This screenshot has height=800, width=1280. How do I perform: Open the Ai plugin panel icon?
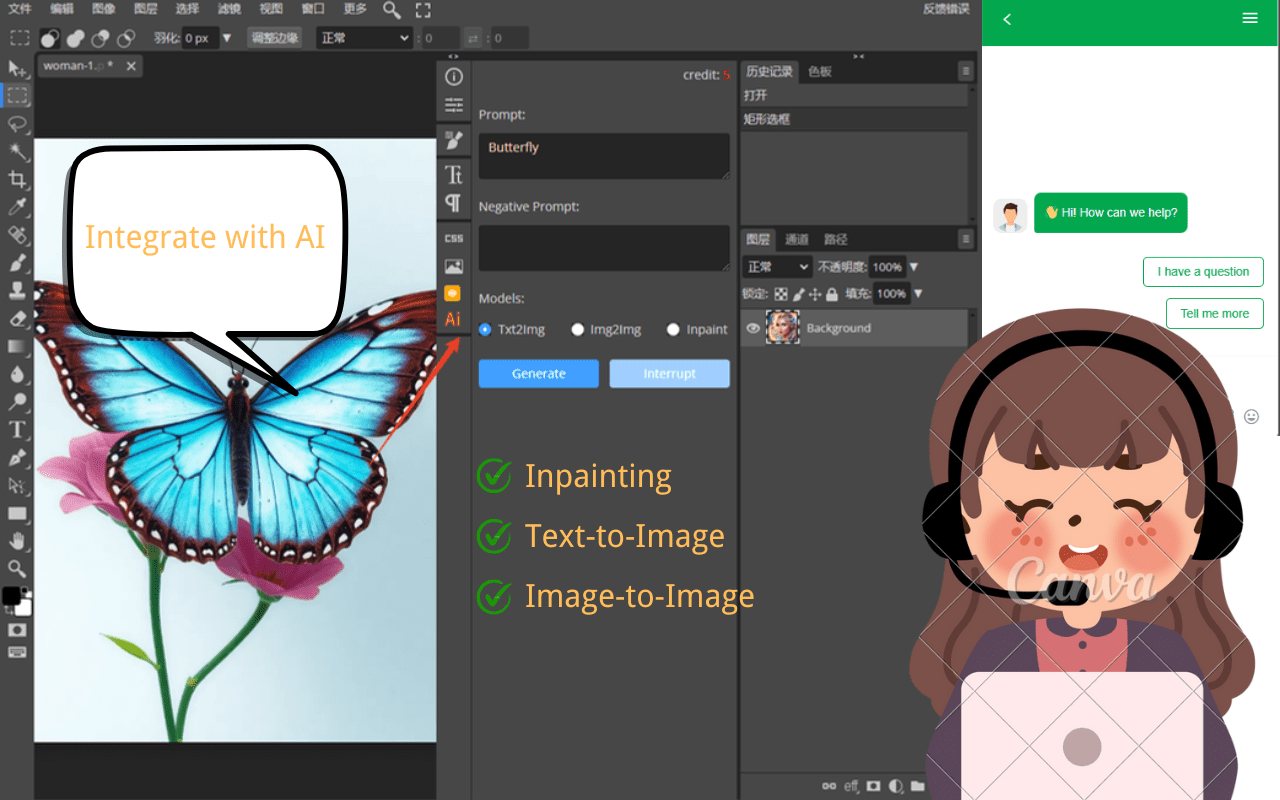(454, 319)
